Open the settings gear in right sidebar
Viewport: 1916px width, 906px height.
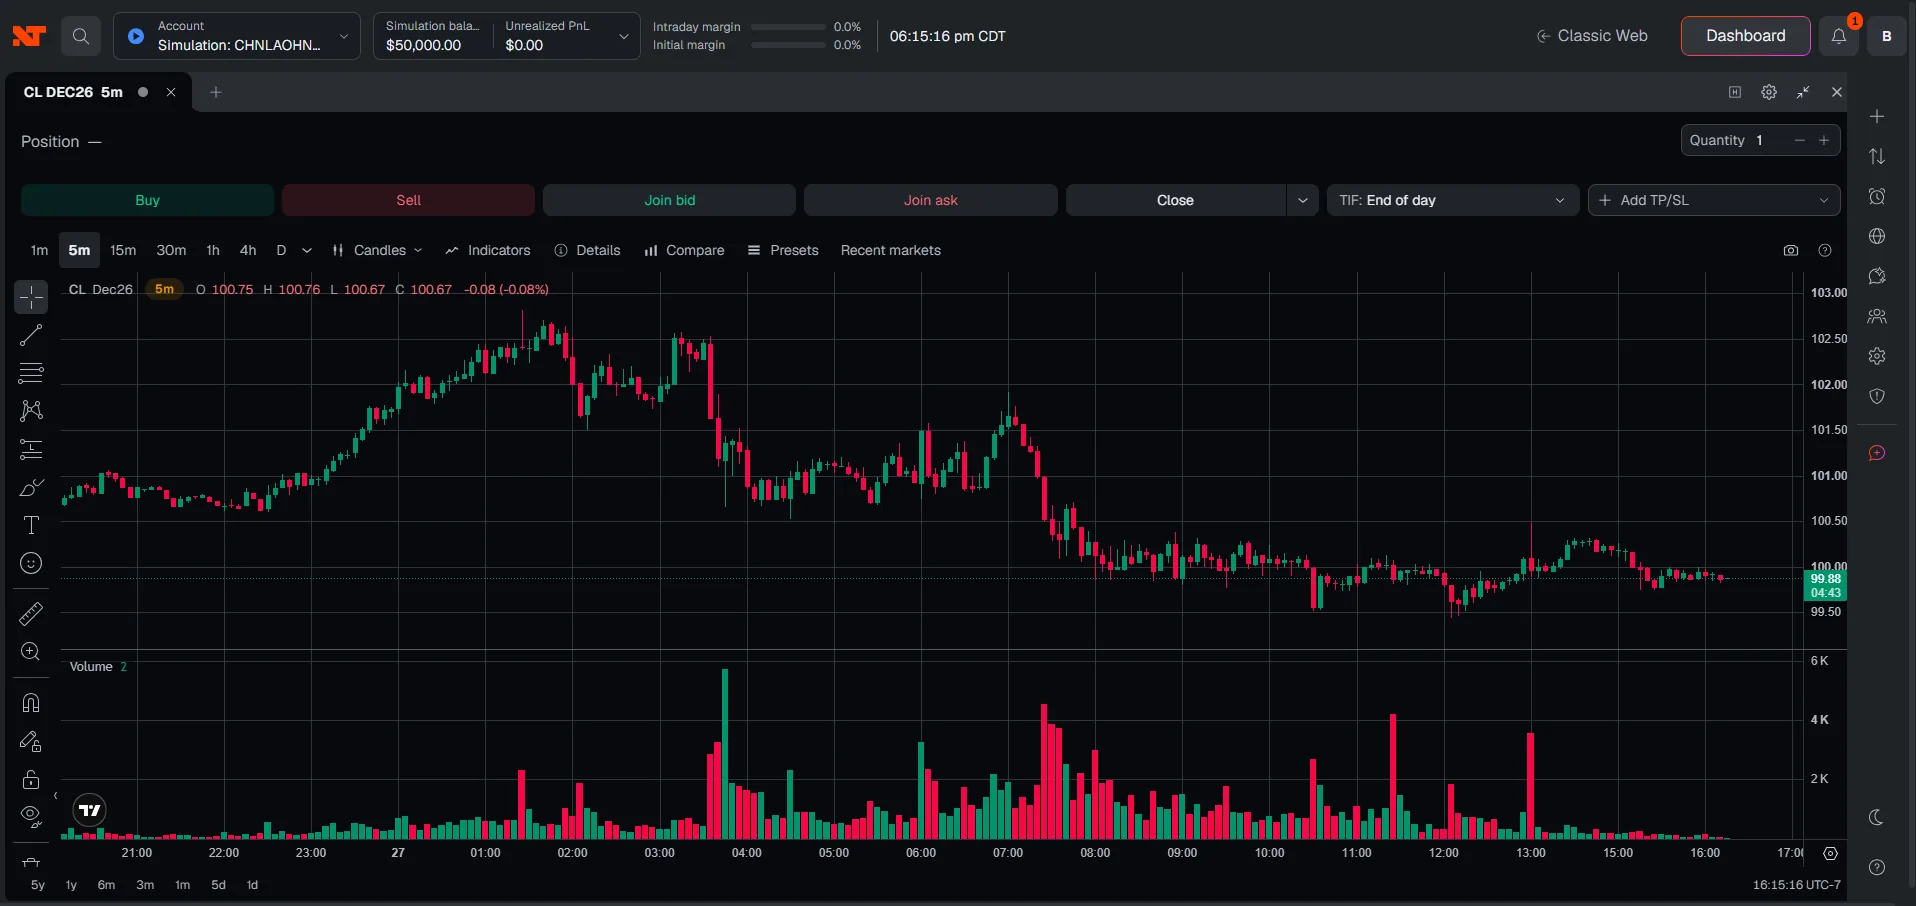1877,356
